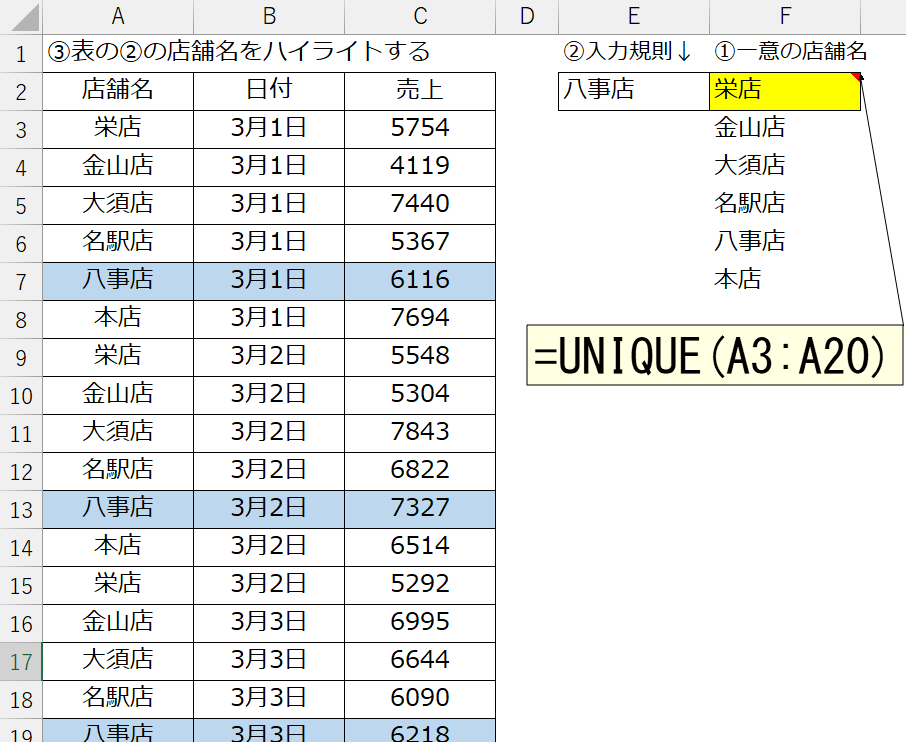The image size is (906, 742).
Task: Select yellow cell F2 with 栄店
Action: (785, 91)
